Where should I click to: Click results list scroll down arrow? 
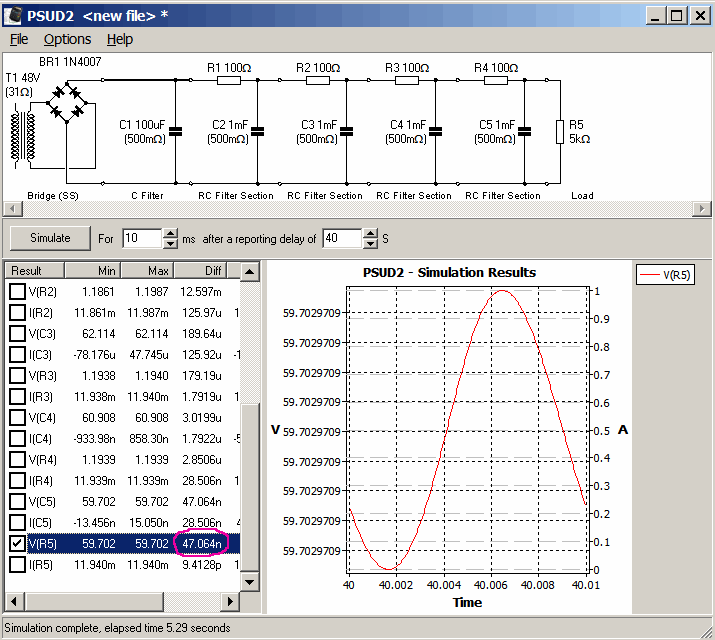[249, 582]
